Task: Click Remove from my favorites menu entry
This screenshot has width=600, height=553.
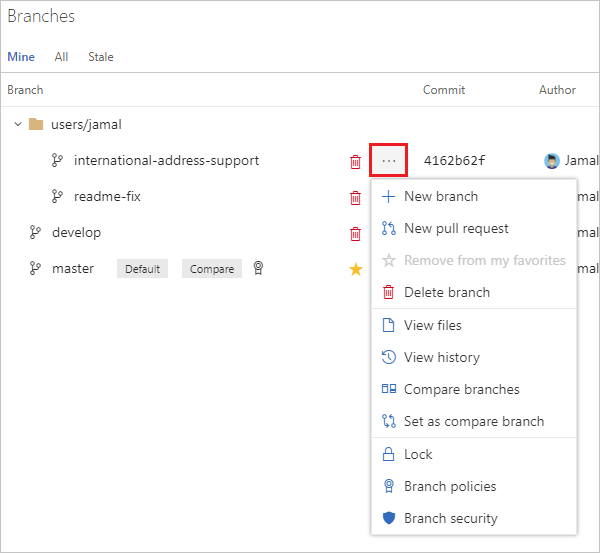Action: [474, 261]
